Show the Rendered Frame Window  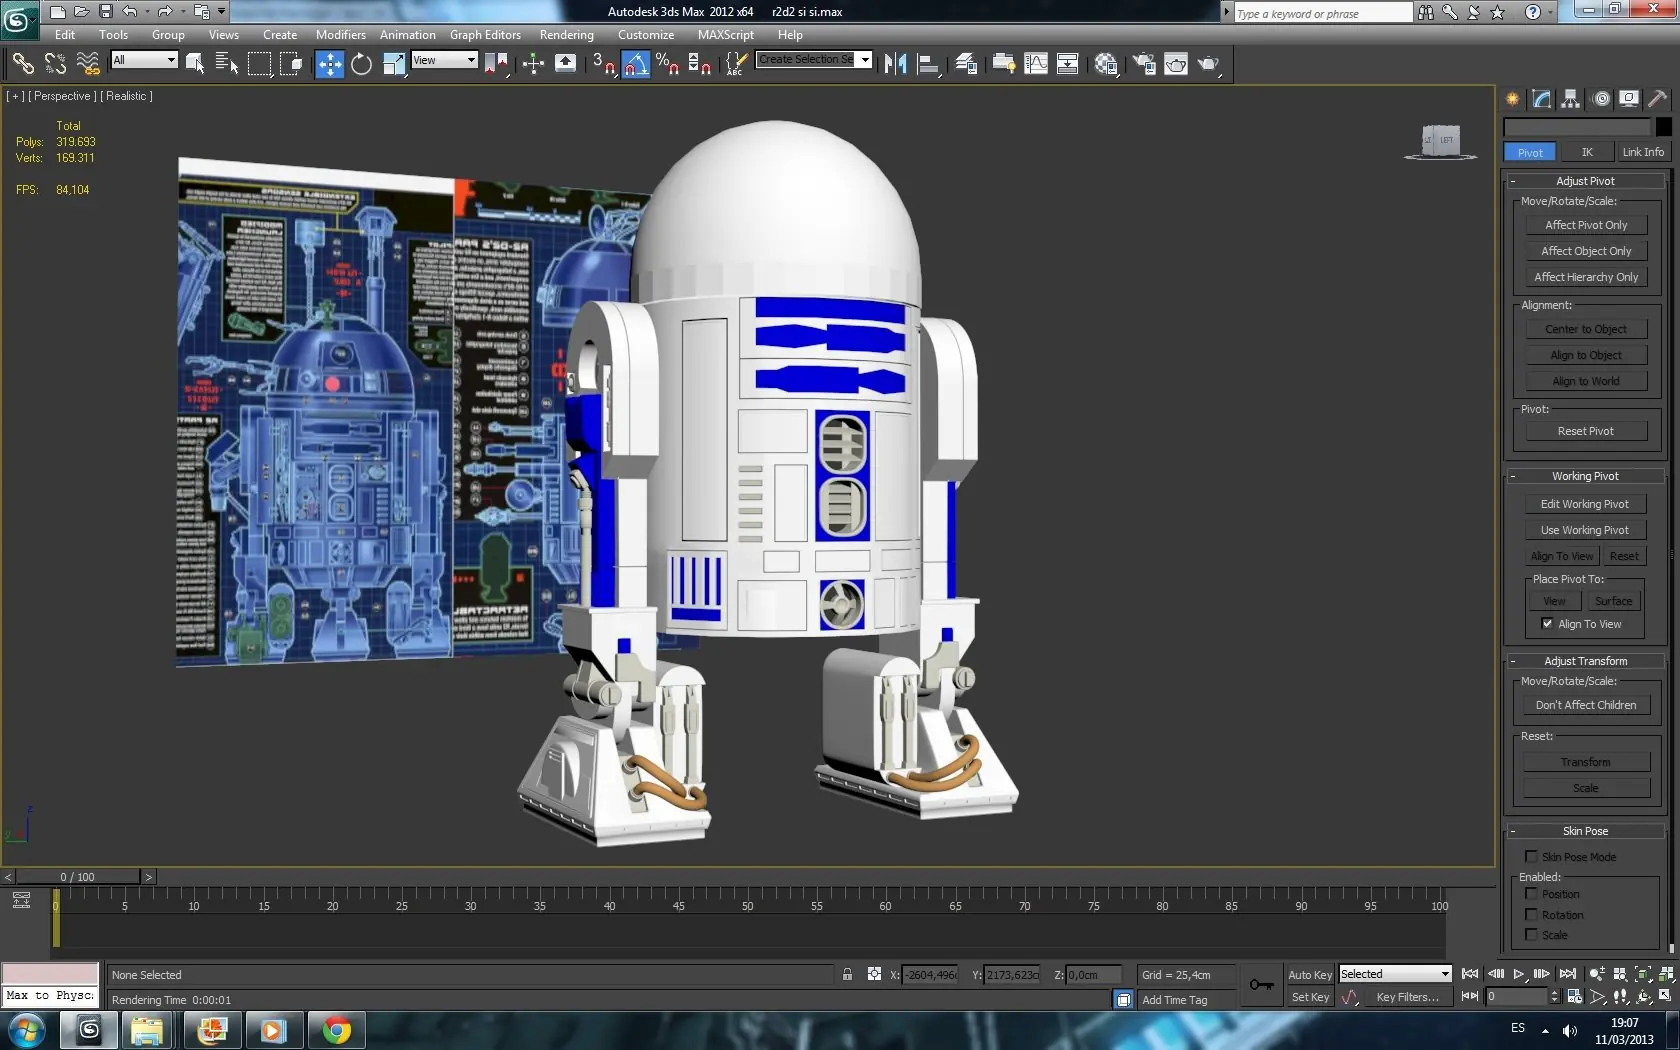1176,64
